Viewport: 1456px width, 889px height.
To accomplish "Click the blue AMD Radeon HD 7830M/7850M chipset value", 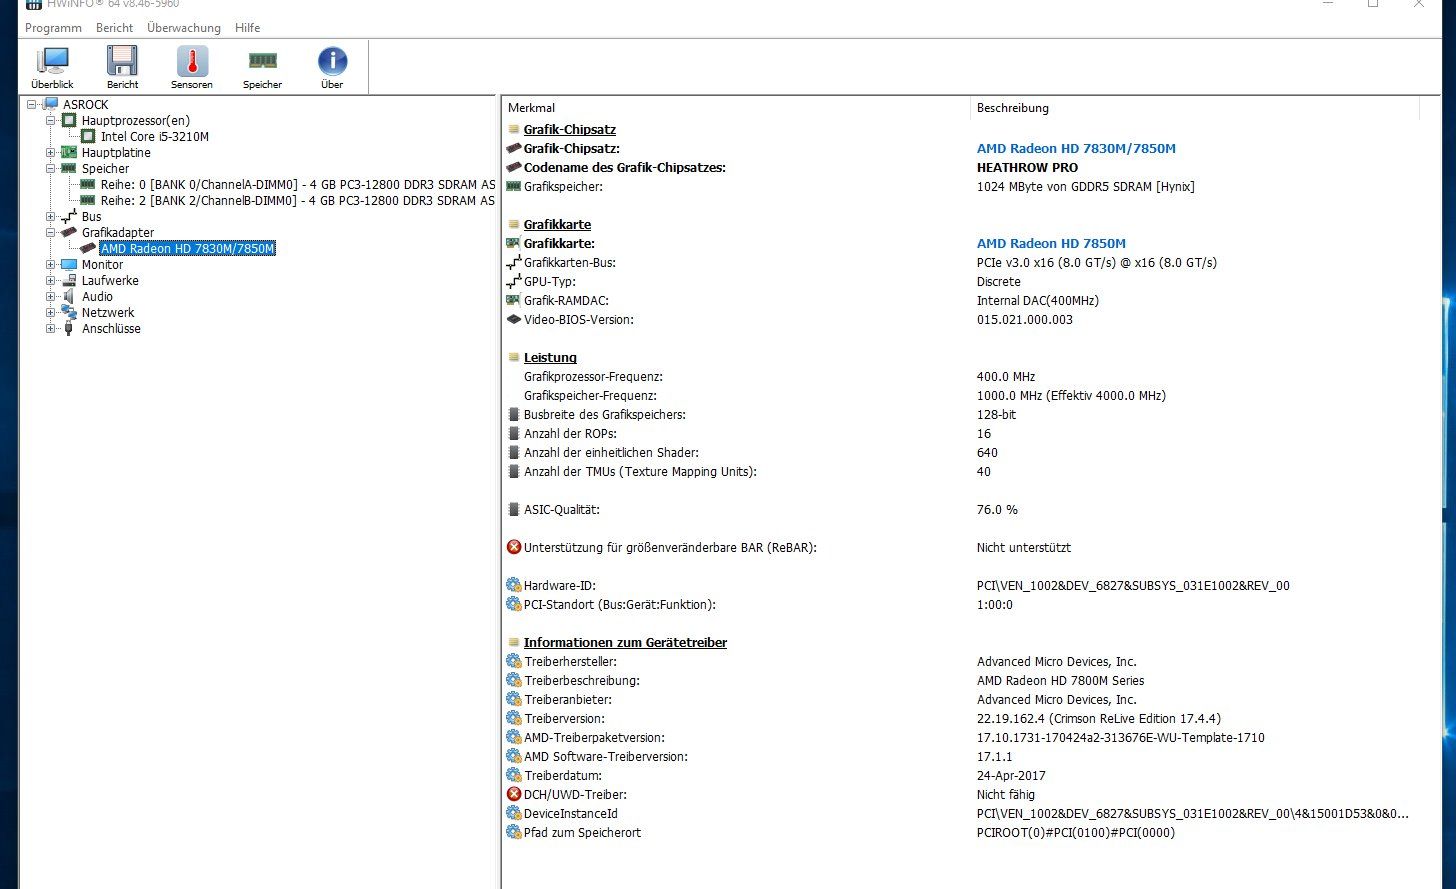I will coord(1076,148).
